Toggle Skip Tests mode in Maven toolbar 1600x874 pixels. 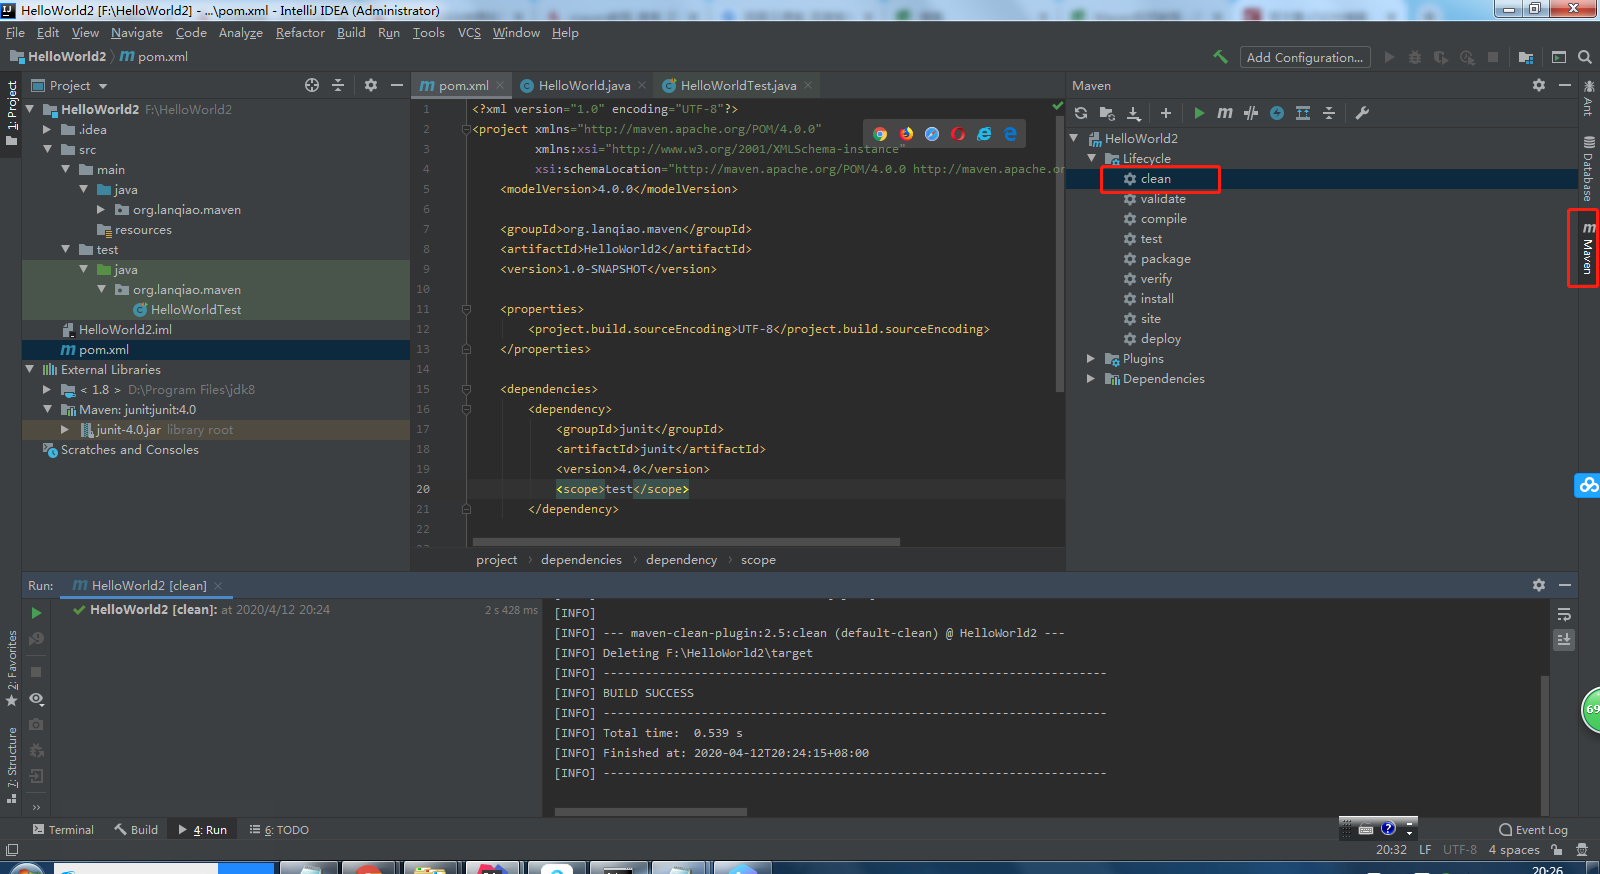(x=1251, y=113)
